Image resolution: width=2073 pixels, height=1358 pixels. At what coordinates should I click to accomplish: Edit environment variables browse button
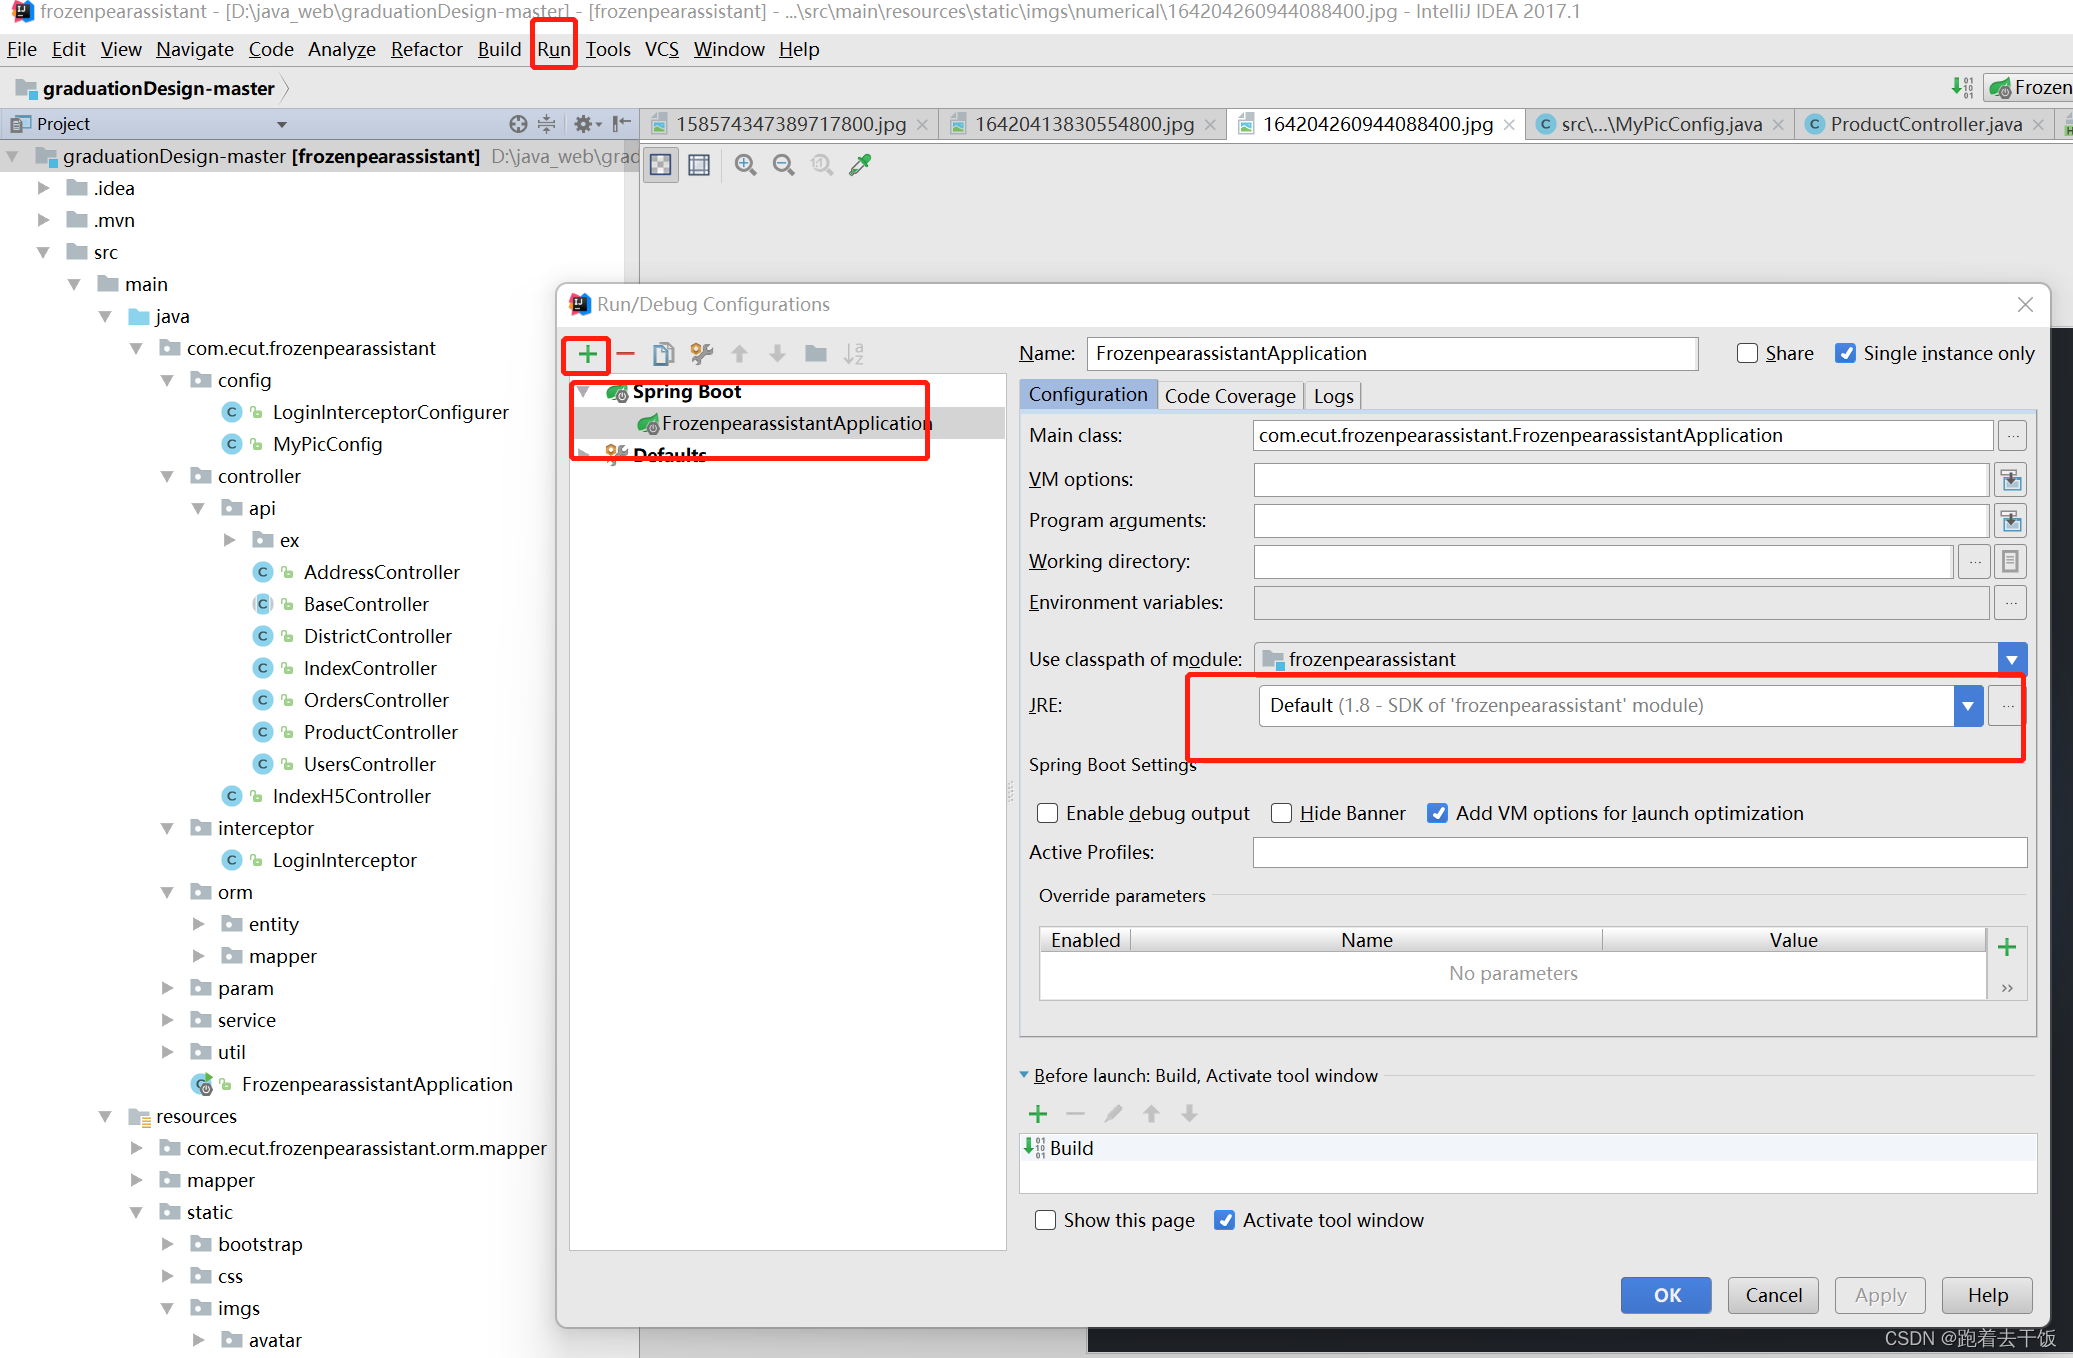coord(2011,604)
